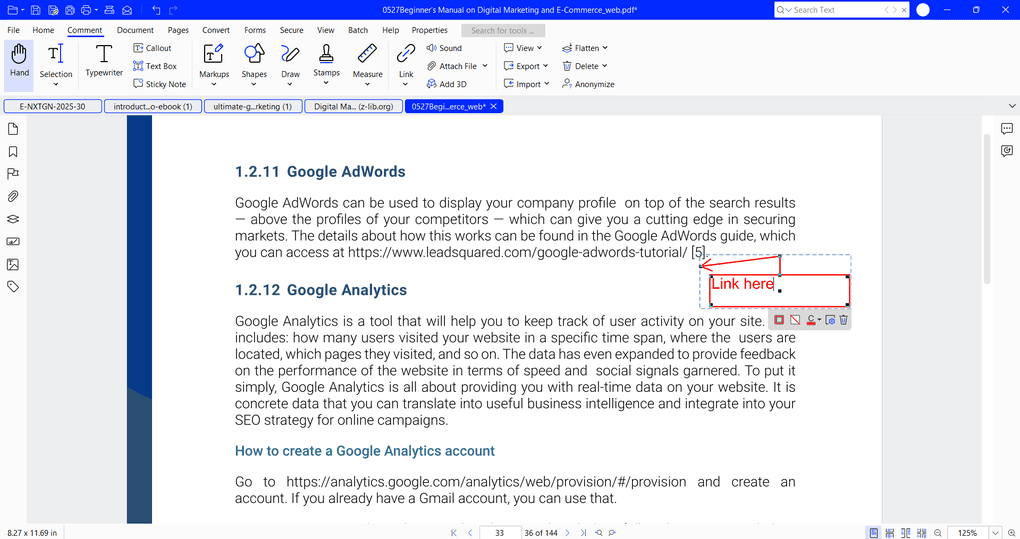Click the analytics.google.com provision URL
Viewport: 1020px width, 539px height.
click(486, 482)
